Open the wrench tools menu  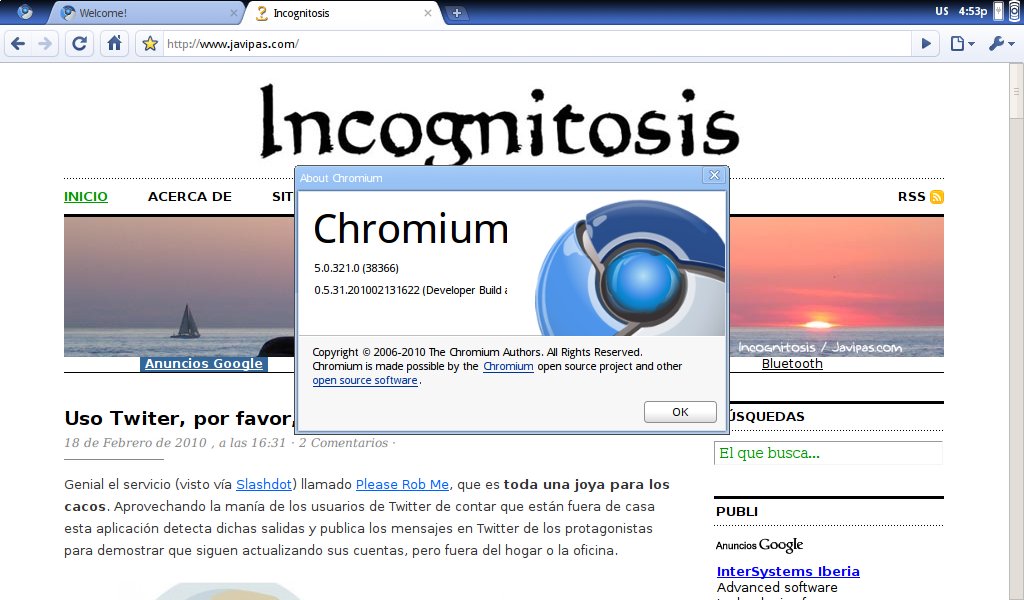(x=1001, y=44)
